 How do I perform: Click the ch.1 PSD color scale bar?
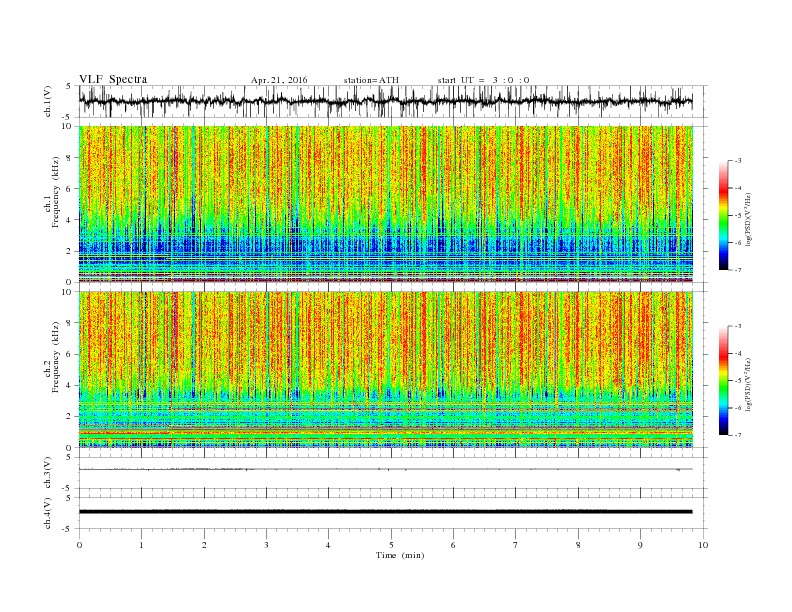(723, 215)
